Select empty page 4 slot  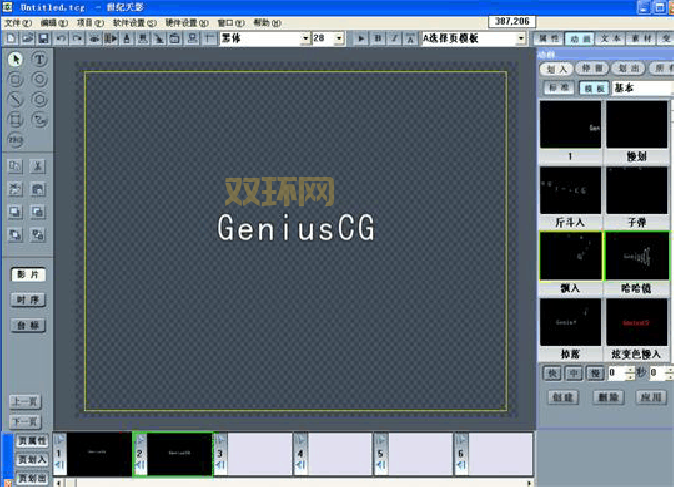[x=340, y=453]
